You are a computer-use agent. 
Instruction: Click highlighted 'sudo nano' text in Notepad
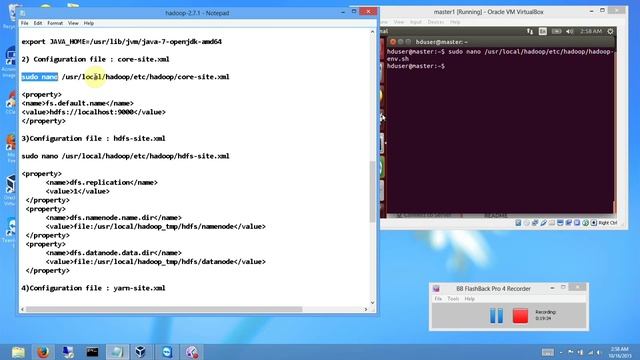(40, 77)
